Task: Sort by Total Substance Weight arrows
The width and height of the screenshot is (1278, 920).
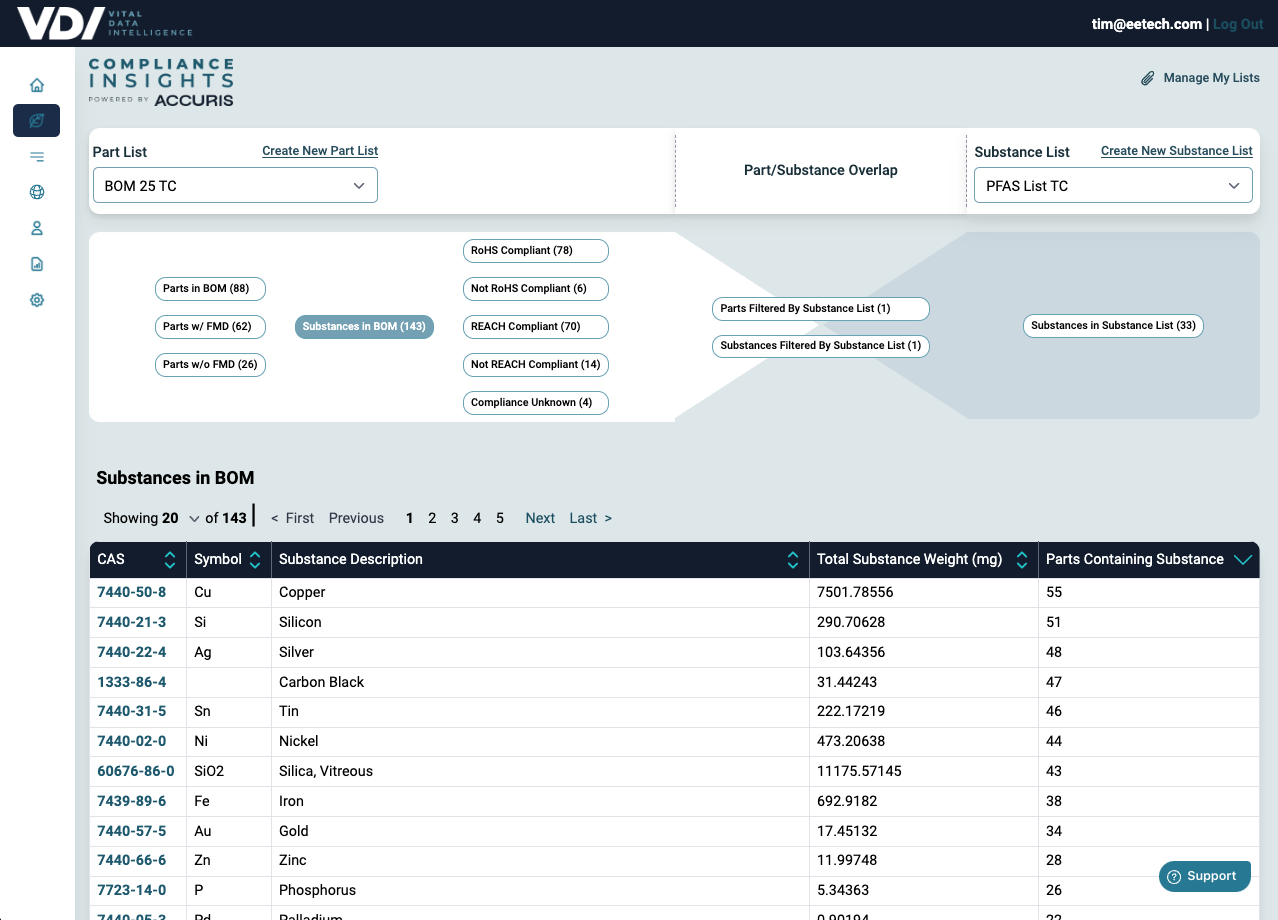Action: tap(1022, 560)
